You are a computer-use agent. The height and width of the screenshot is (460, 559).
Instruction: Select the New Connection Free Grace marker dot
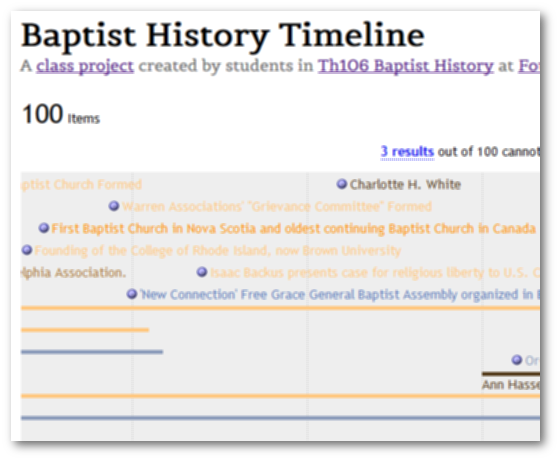tap(132, 294)
